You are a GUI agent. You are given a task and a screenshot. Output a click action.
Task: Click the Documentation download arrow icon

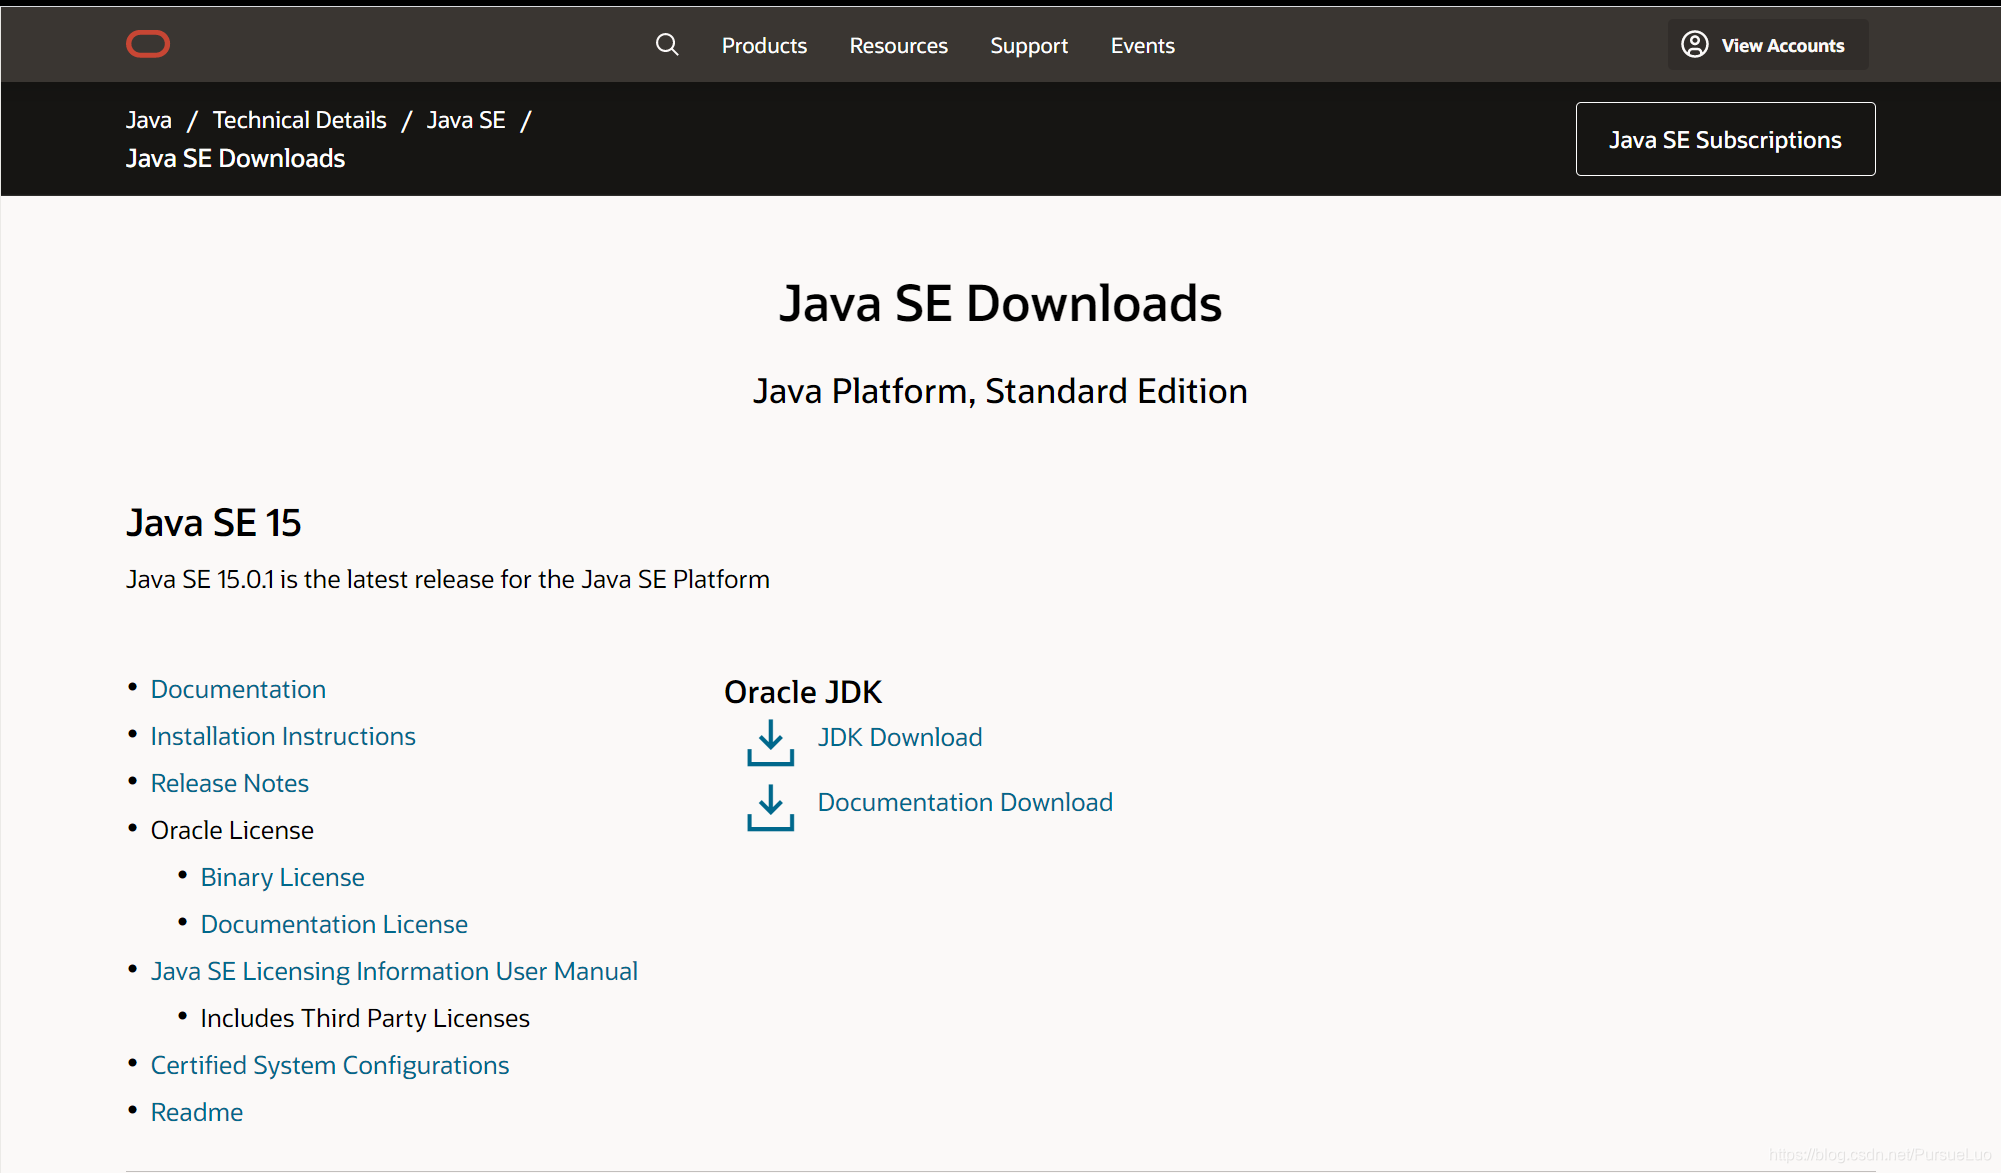click(770, 808)
